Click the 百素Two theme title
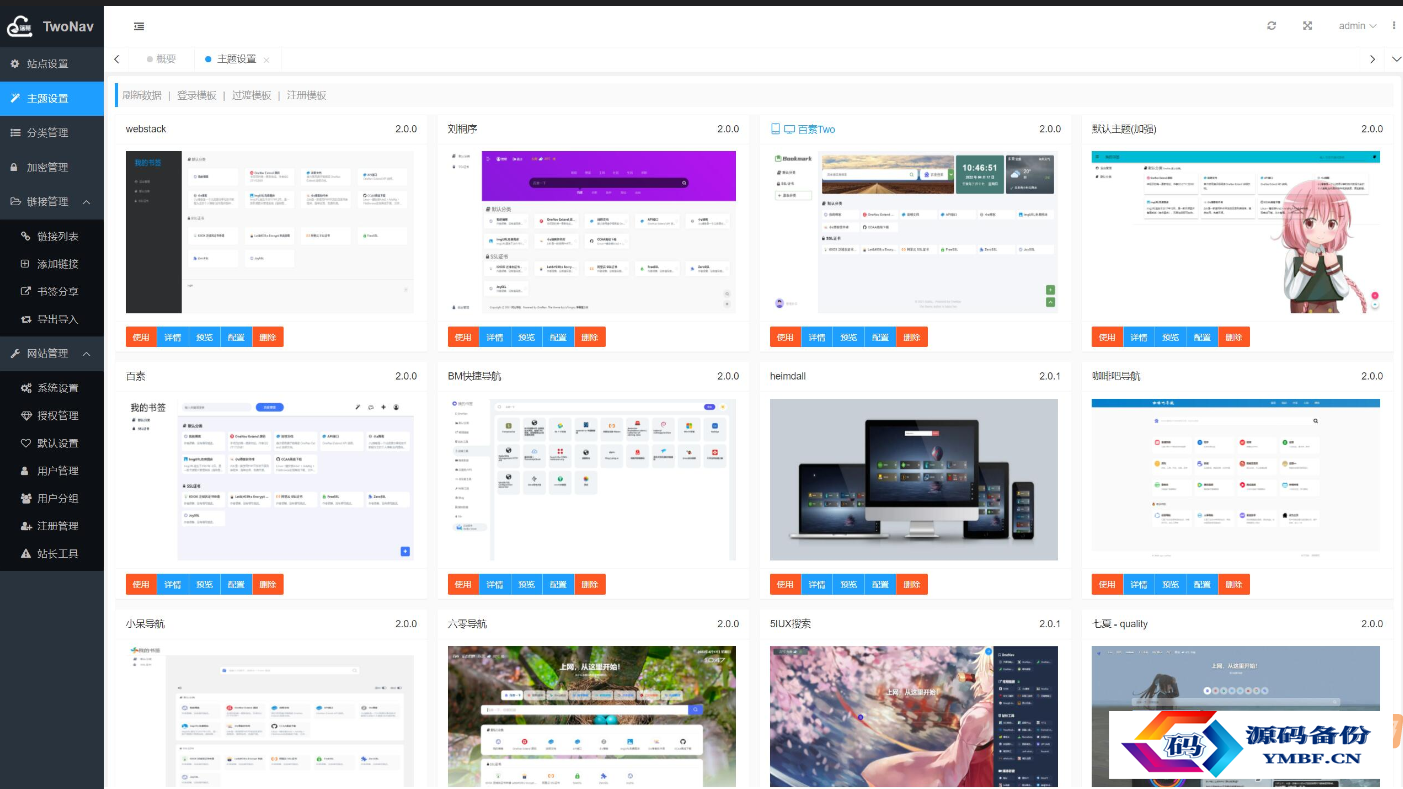This screenshot has height=789, width=1403. (x=816, y=129)
